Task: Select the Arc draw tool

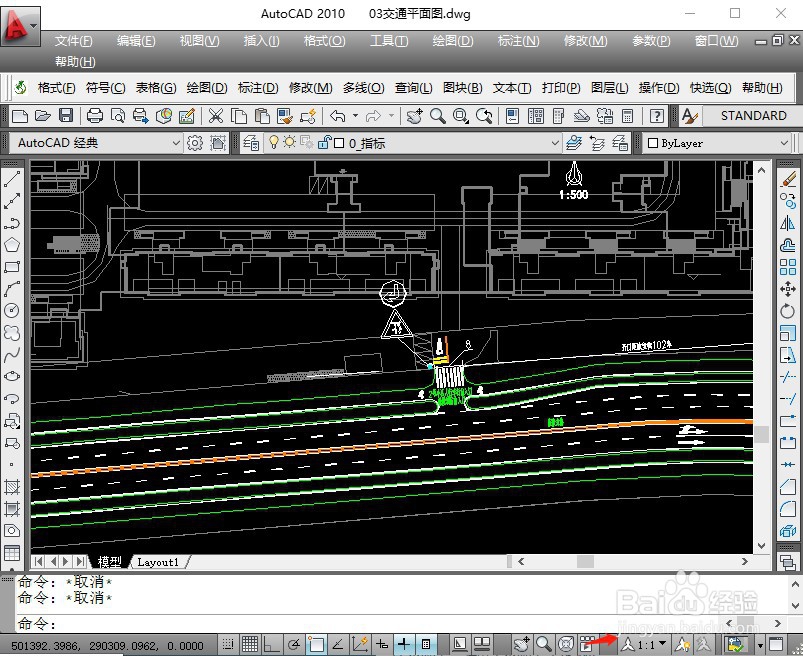Action: pos(12,289)
